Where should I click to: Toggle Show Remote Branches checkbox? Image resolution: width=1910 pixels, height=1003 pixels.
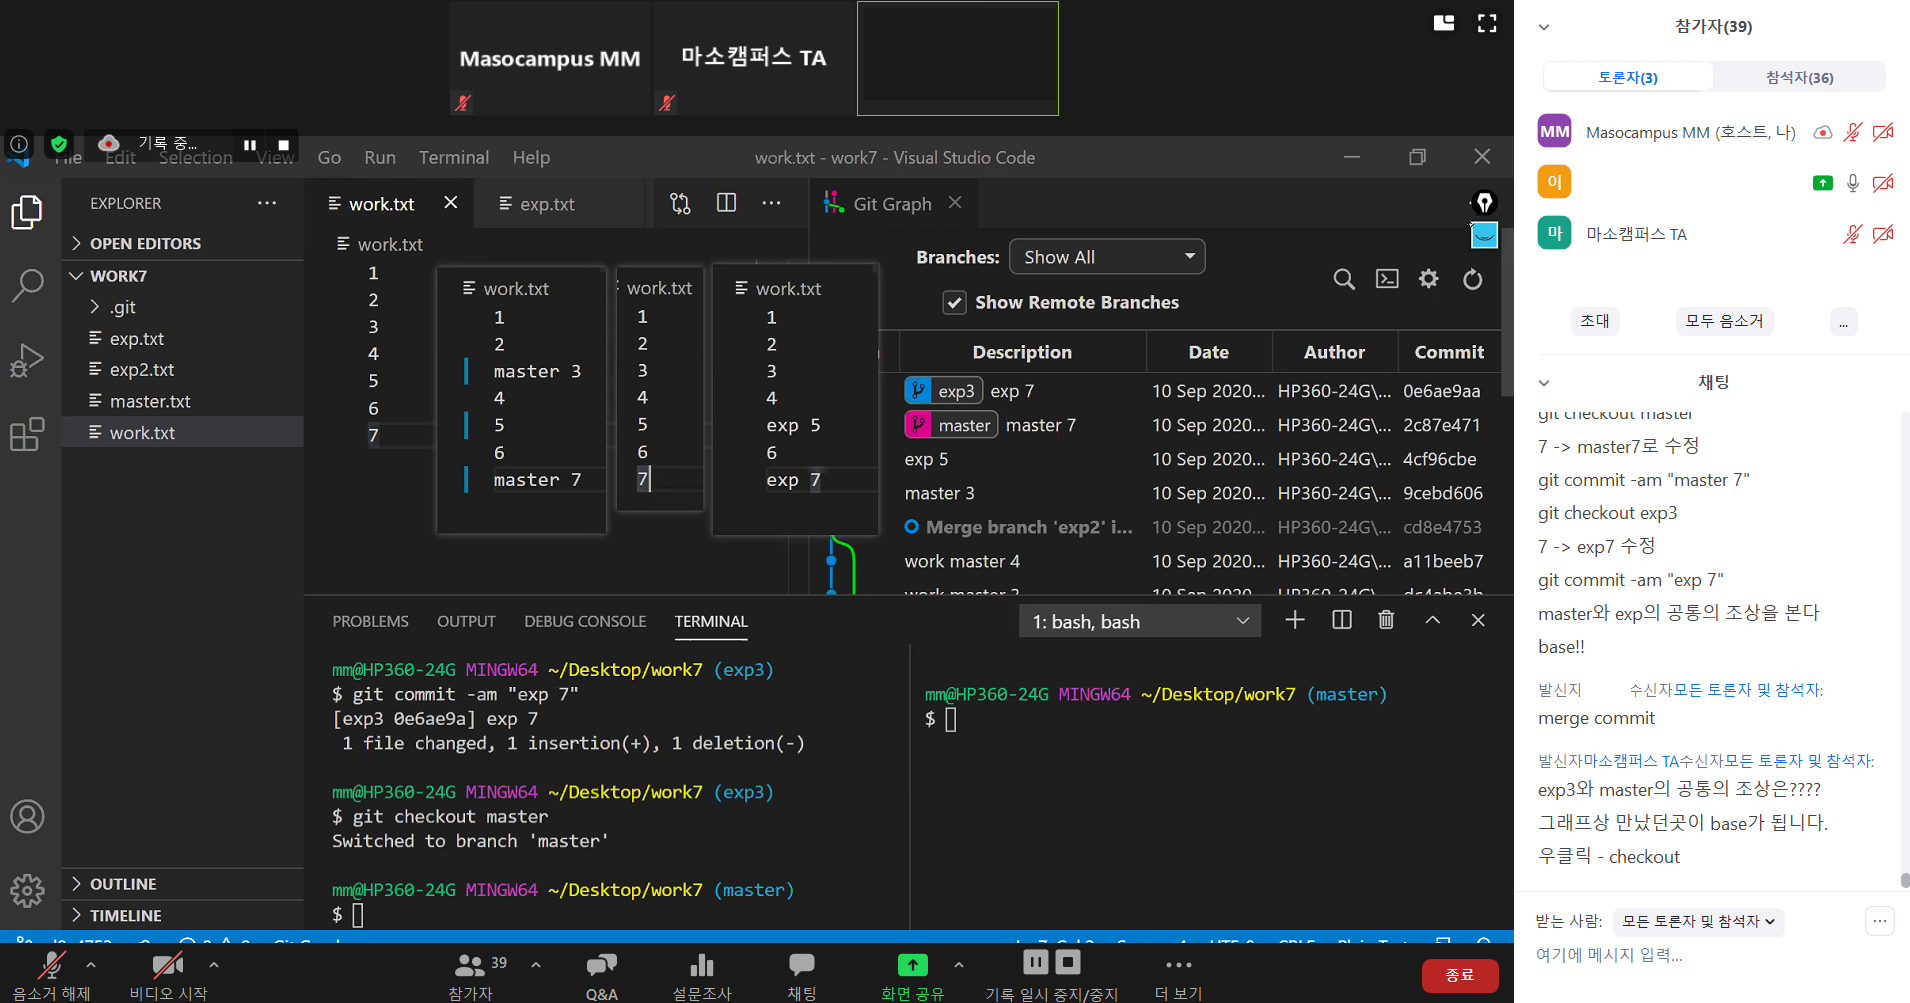[955, 303]
